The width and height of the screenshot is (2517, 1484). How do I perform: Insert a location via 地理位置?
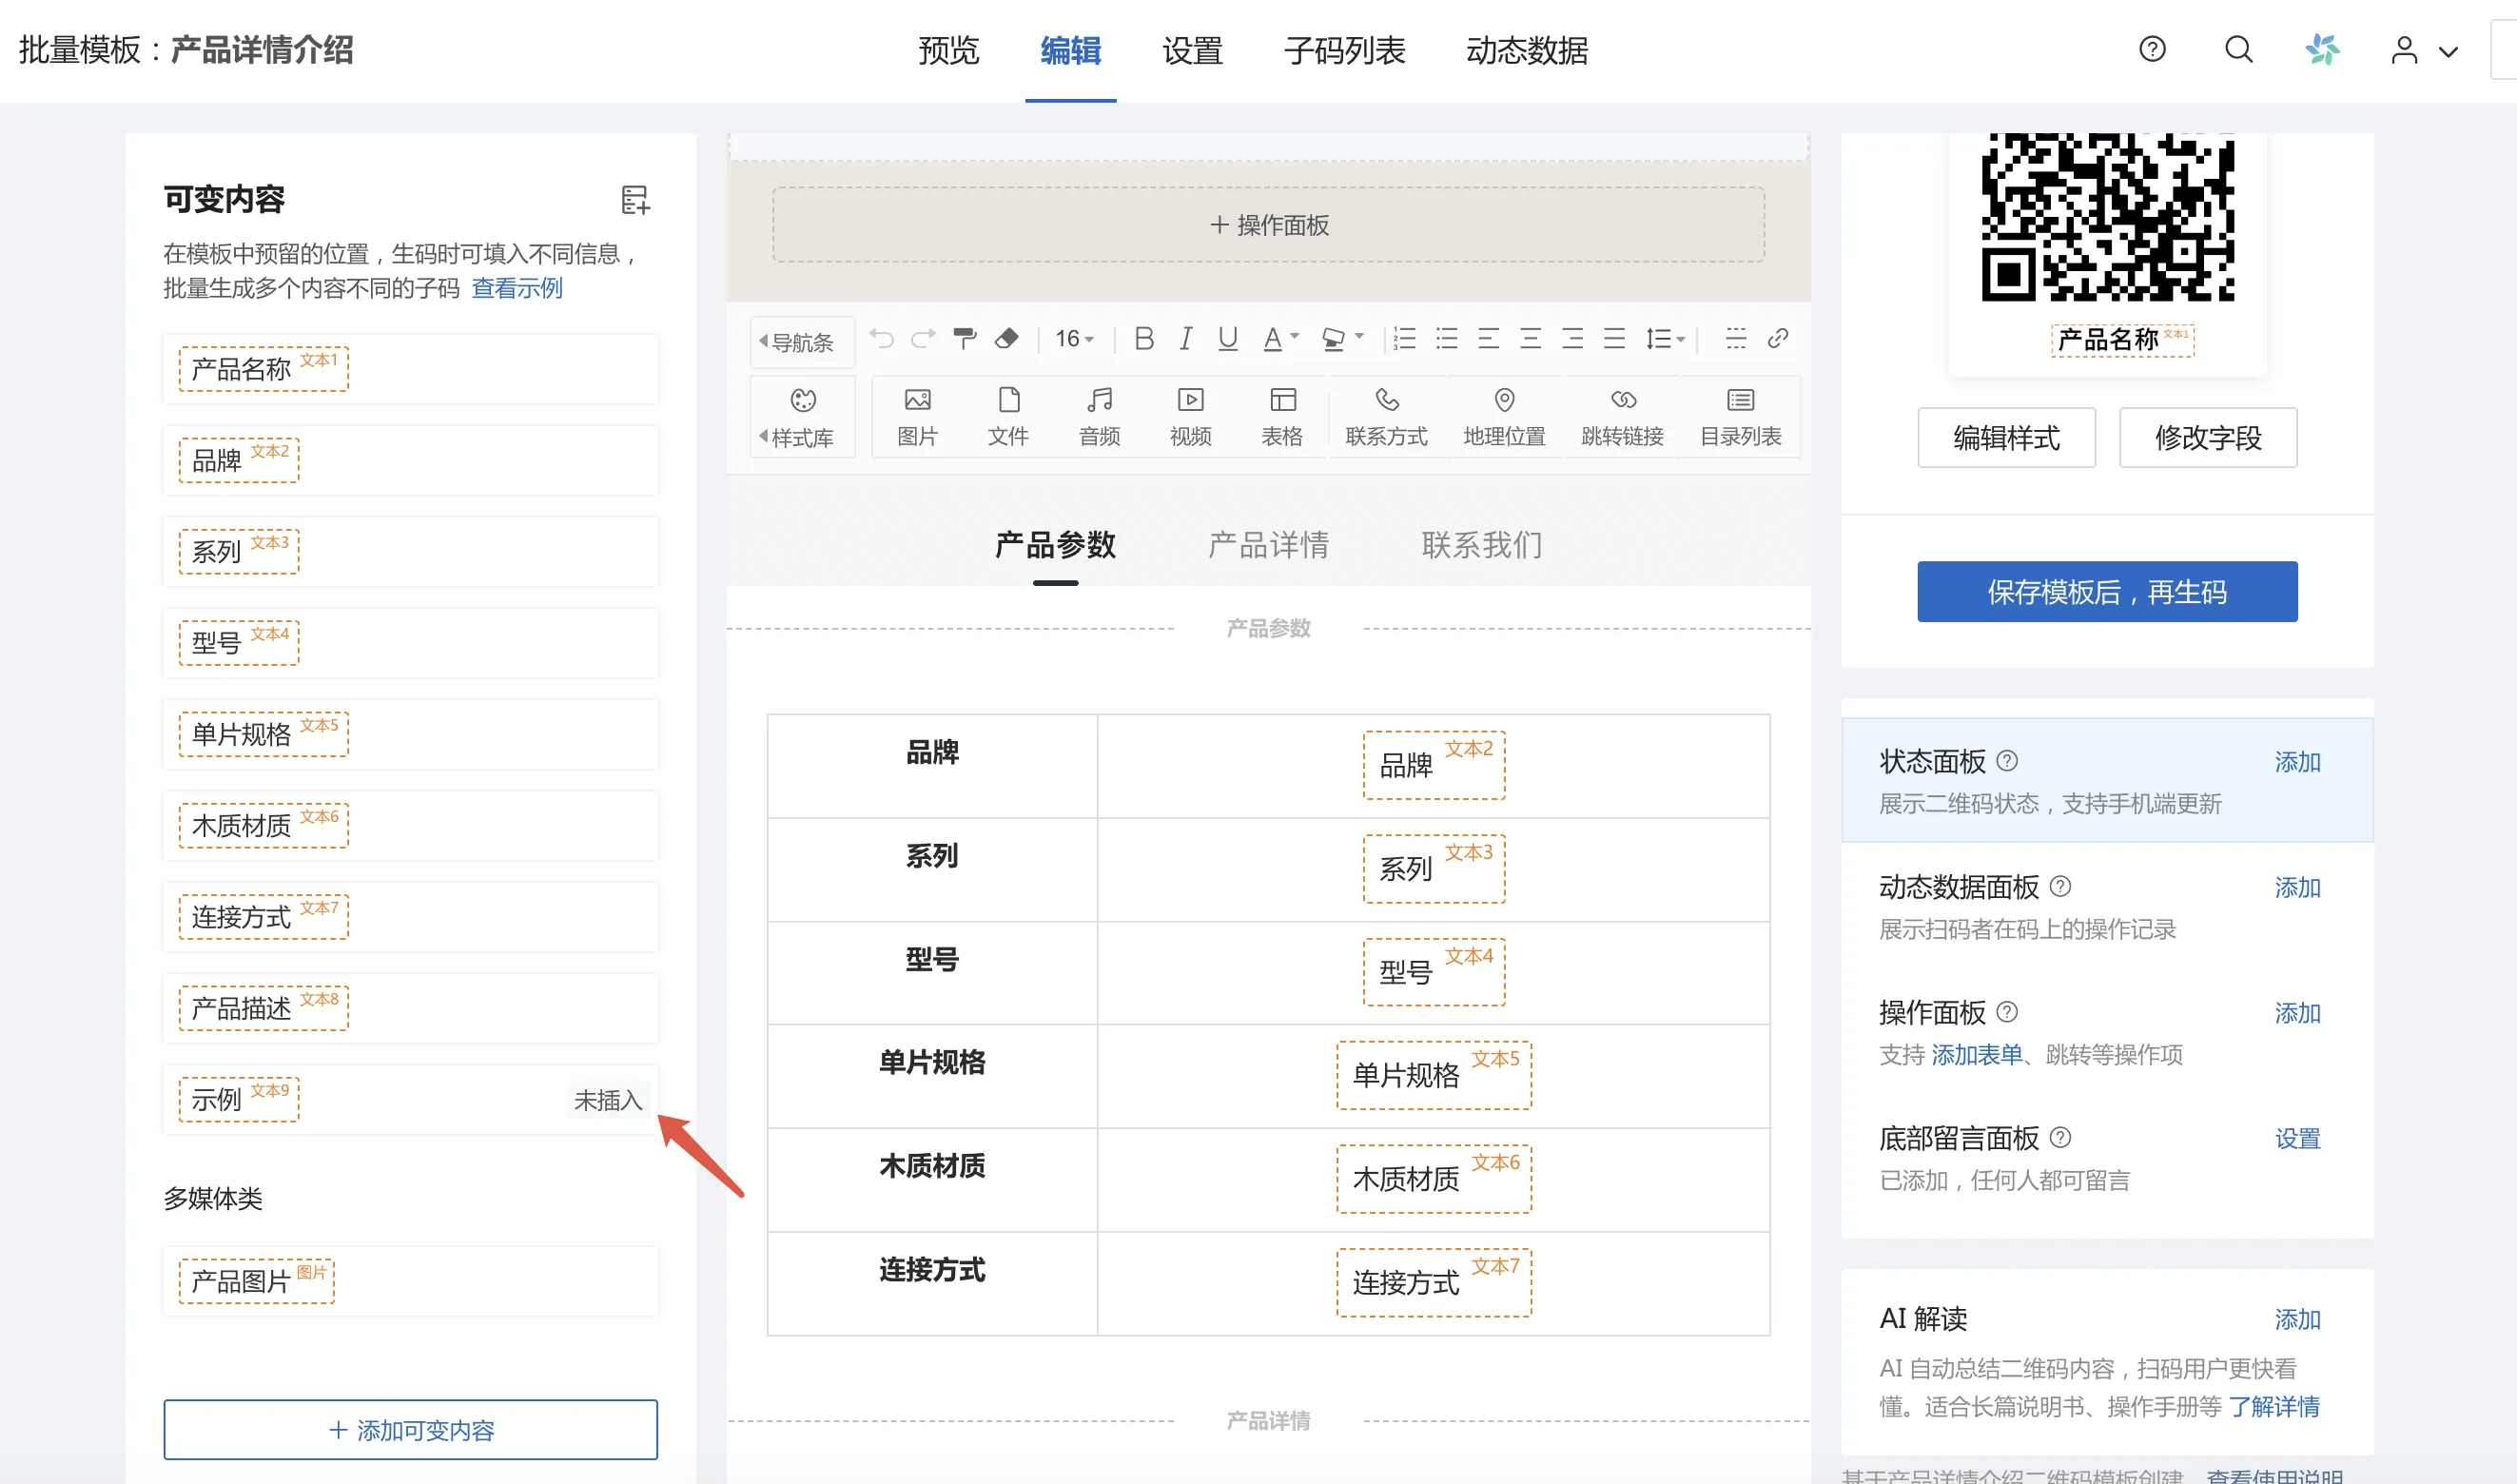(x=1504, y=417)
